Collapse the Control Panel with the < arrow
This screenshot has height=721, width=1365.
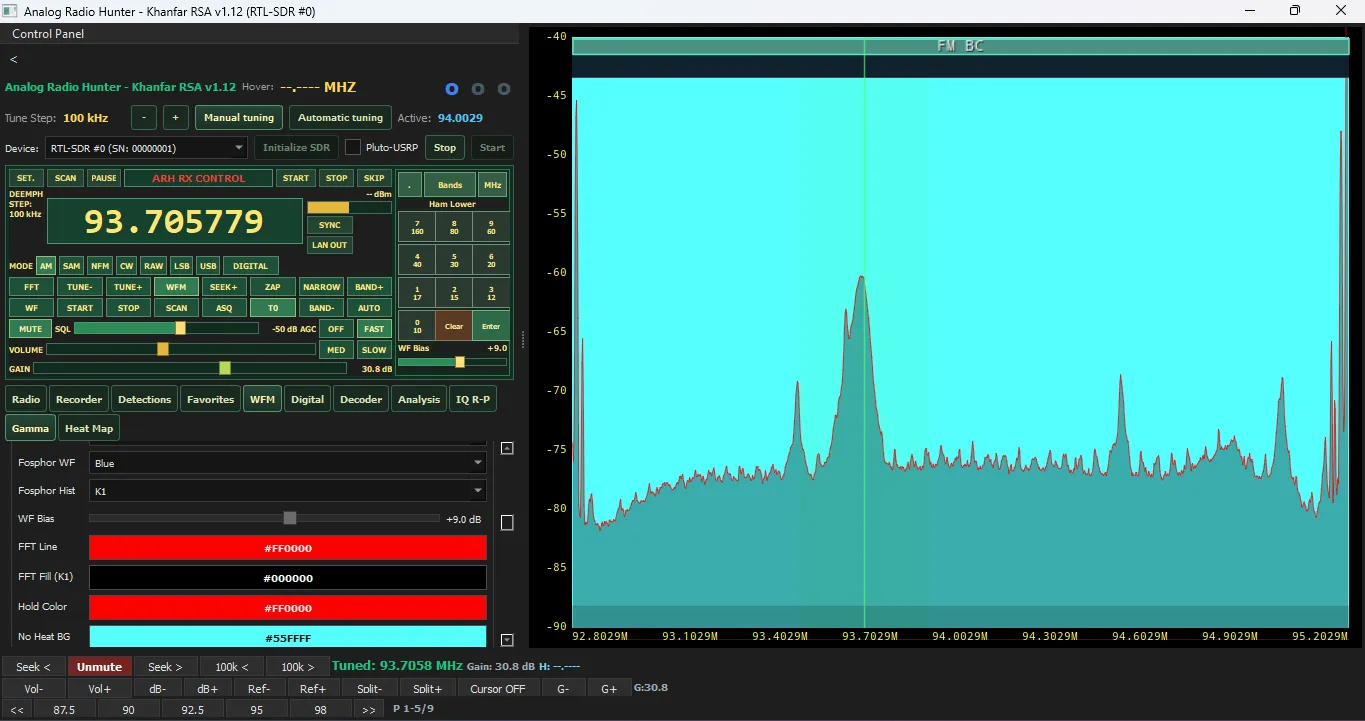point(14,59)
